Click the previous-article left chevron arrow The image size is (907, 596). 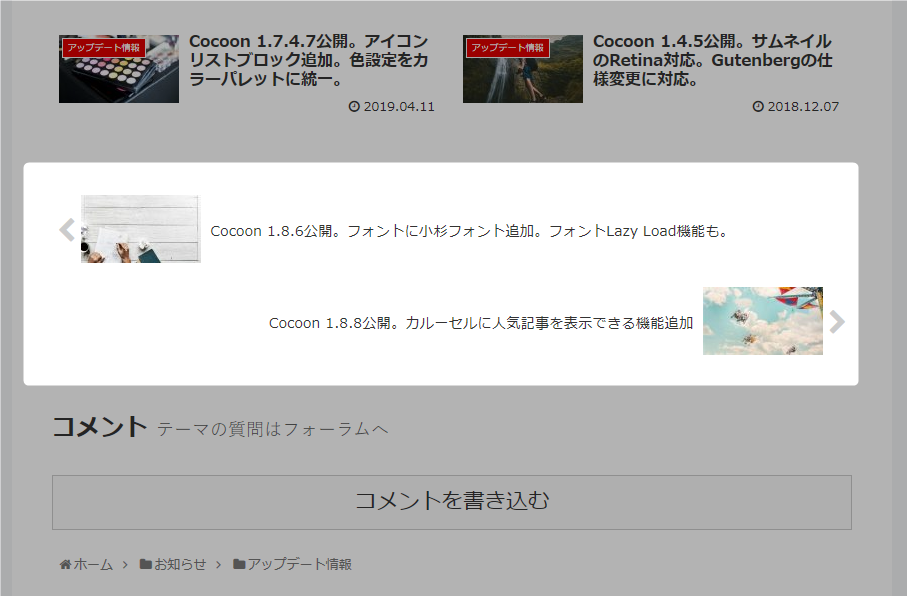67,230
